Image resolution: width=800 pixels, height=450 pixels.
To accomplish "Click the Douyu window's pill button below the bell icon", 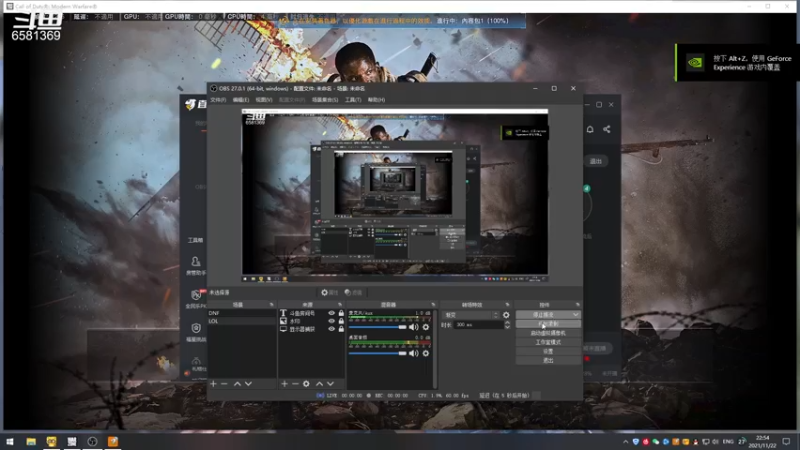I will [x=595, y=161].
